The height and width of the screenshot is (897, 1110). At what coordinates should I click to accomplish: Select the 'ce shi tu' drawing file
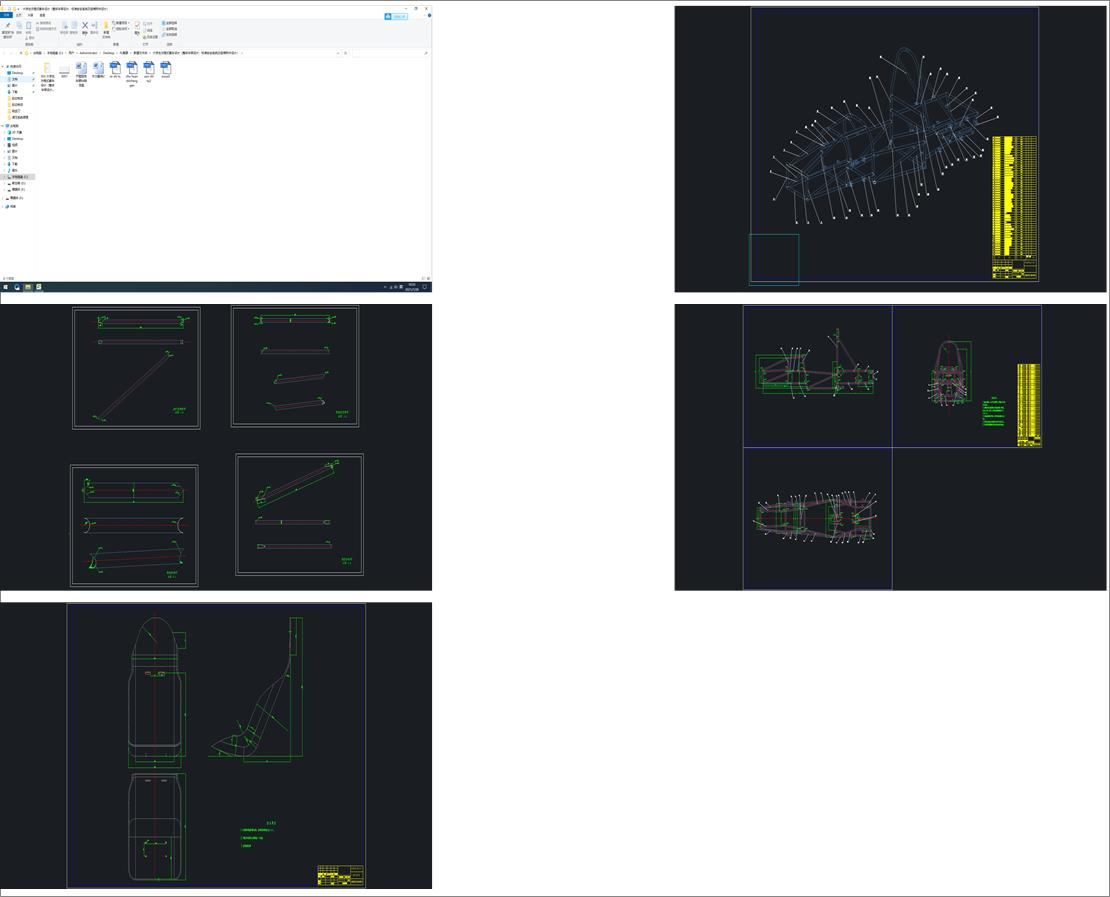(115, 69)
